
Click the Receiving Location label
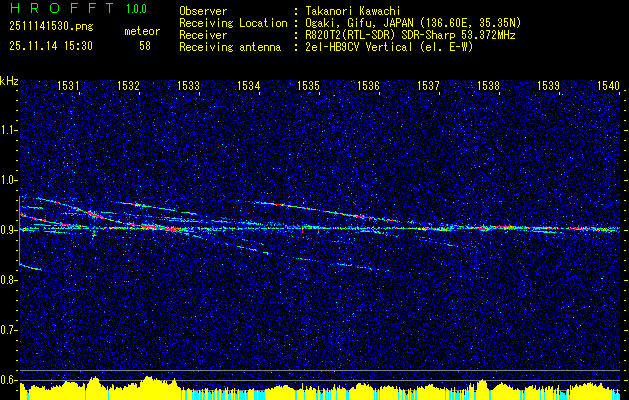[x=233, y=23]
